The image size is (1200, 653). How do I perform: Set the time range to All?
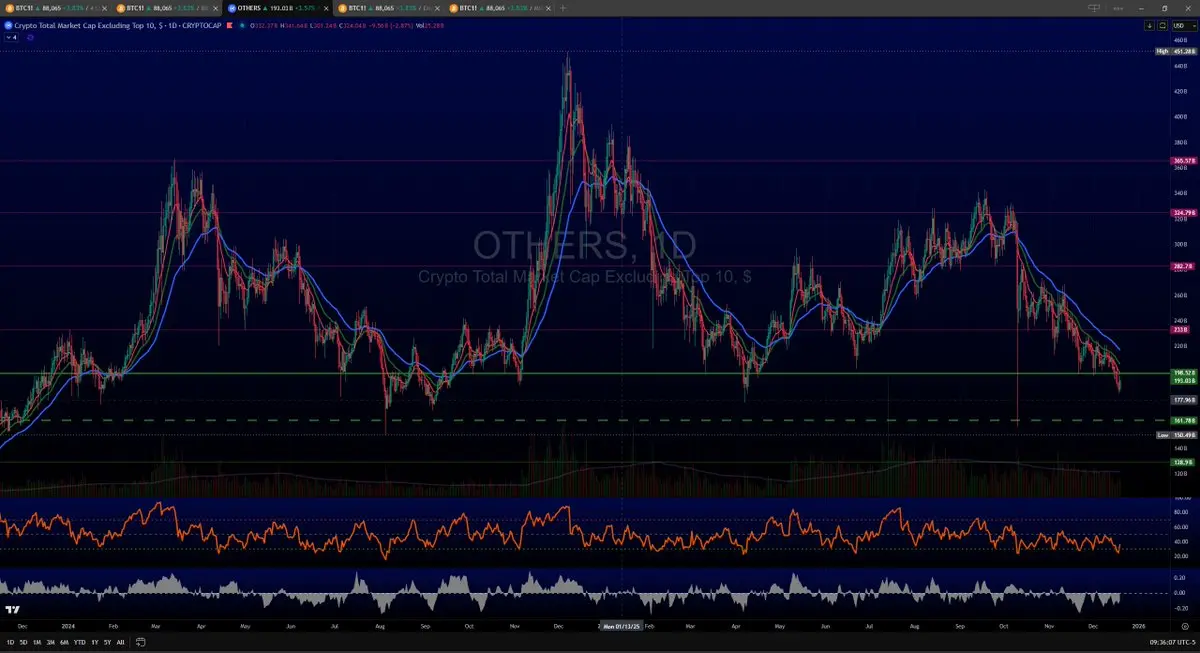tap(121, 642)
